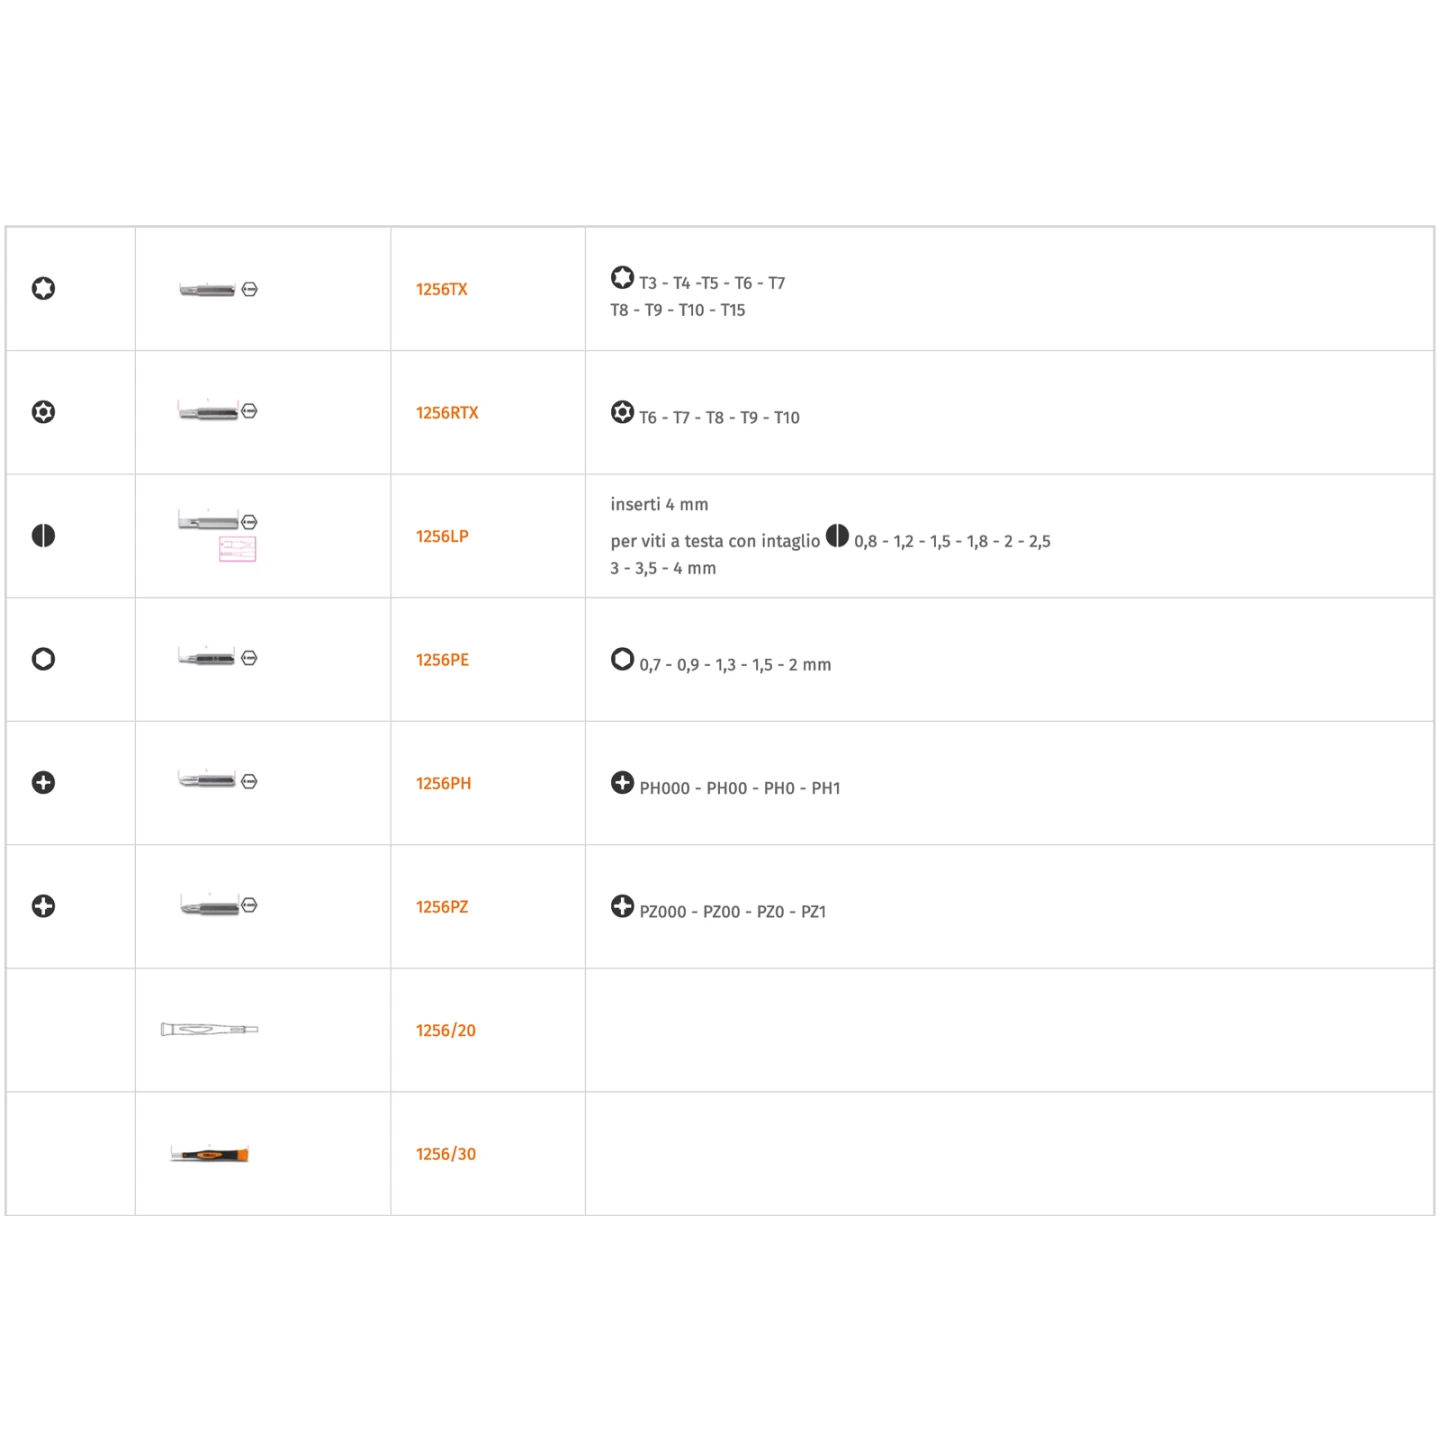Click the orange-handled 1256/30 screwdriver thumbnail
Viewport: 1440px width, 1440px height.
pyautogui.click(x=209, y=1154)
